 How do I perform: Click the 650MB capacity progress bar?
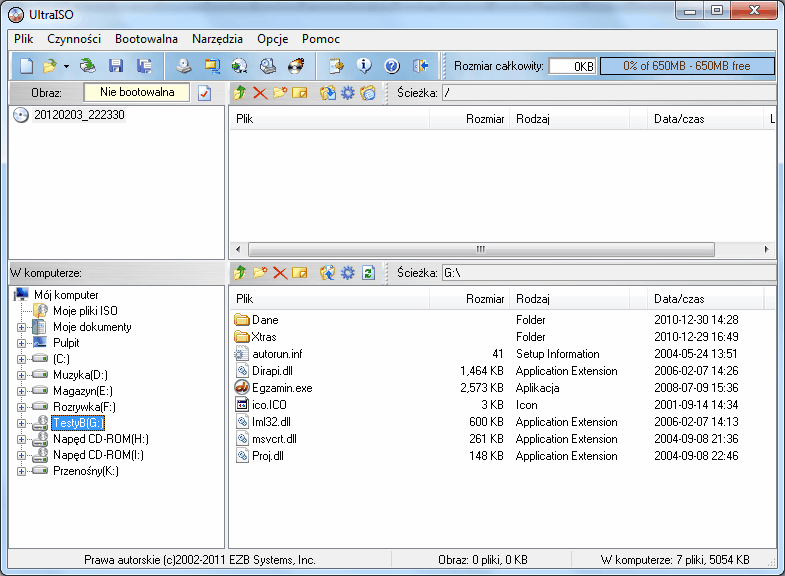(686, 66)
